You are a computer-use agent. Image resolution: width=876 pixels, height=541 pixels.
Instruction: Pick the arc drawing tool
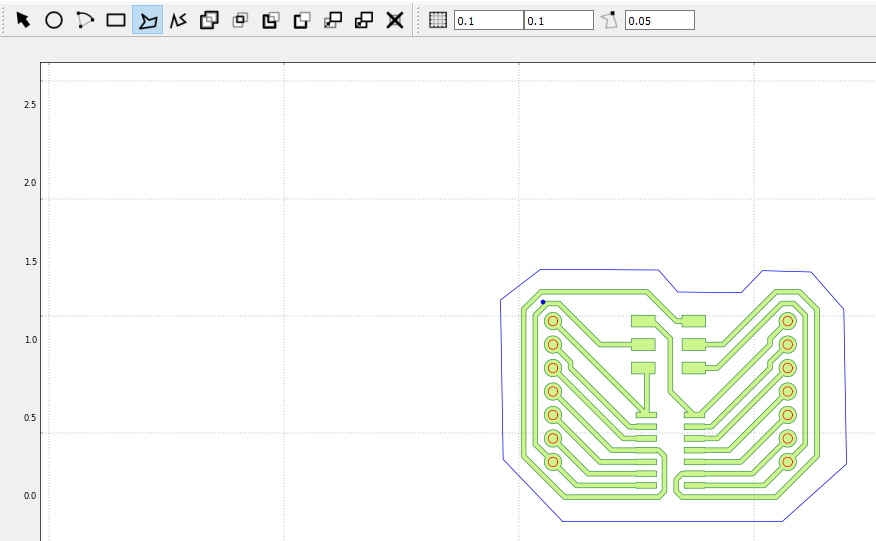point(85,20)
